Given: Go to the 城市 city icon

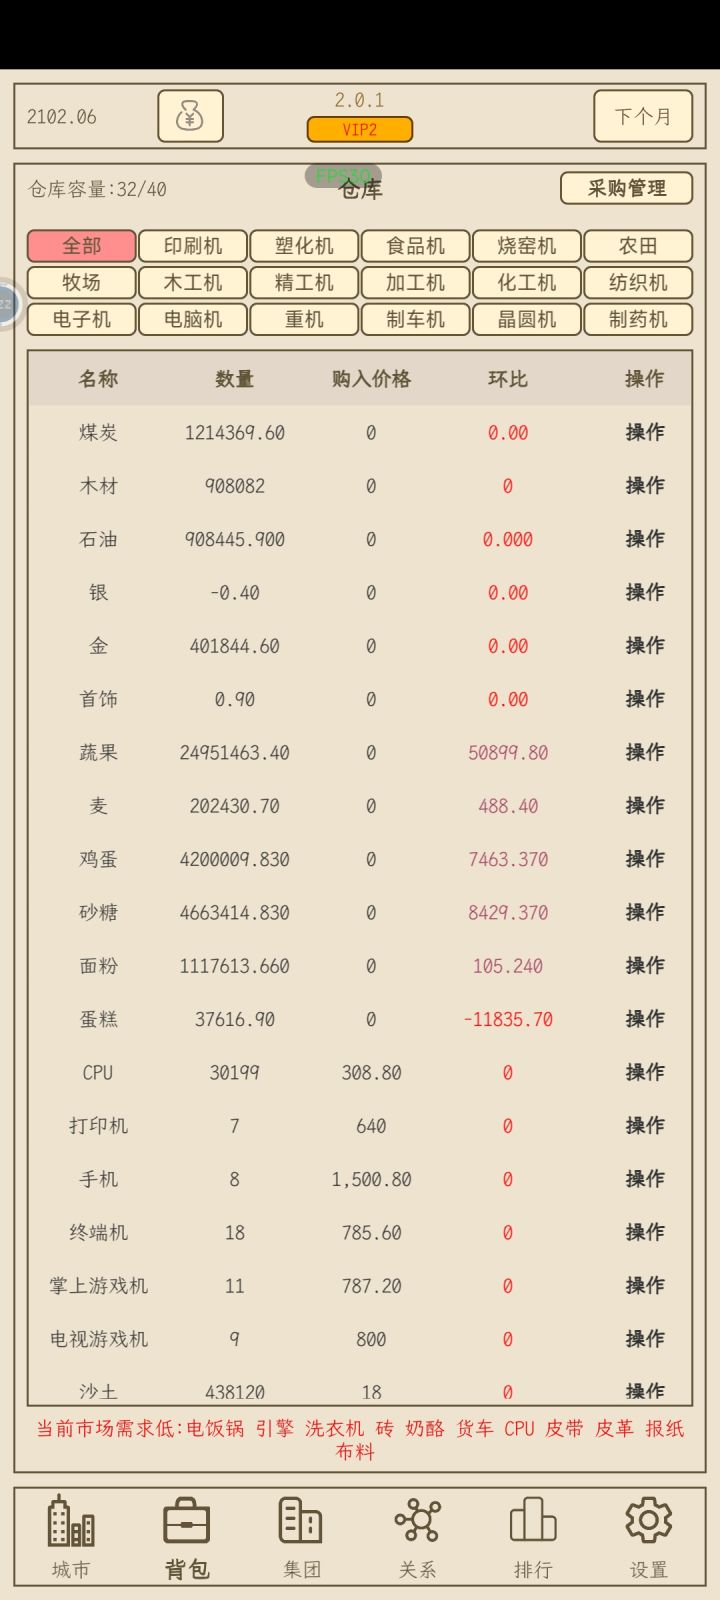Looking at the screenshot, I should [x=71, y=1521].
